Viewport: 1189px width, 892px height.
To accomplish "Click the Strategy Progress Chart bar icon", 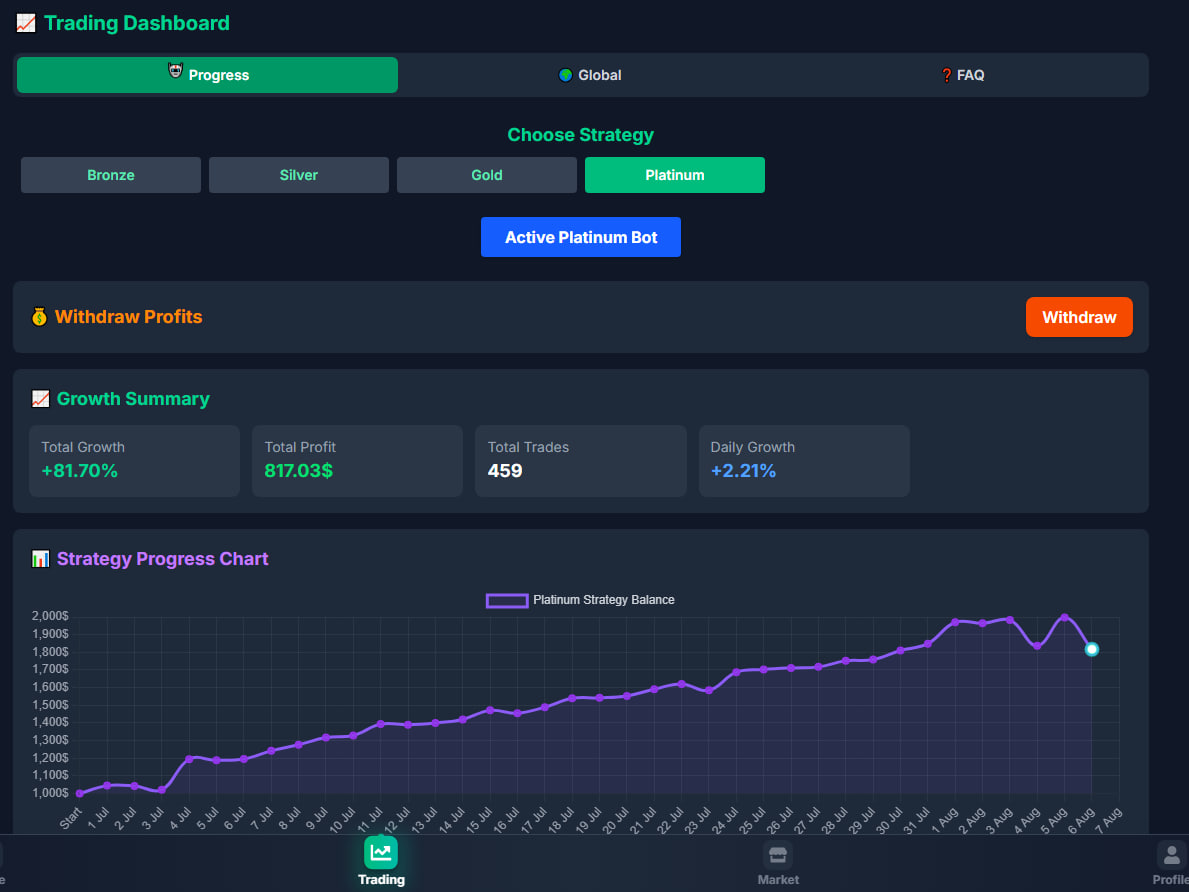I will tap(40, 559).
